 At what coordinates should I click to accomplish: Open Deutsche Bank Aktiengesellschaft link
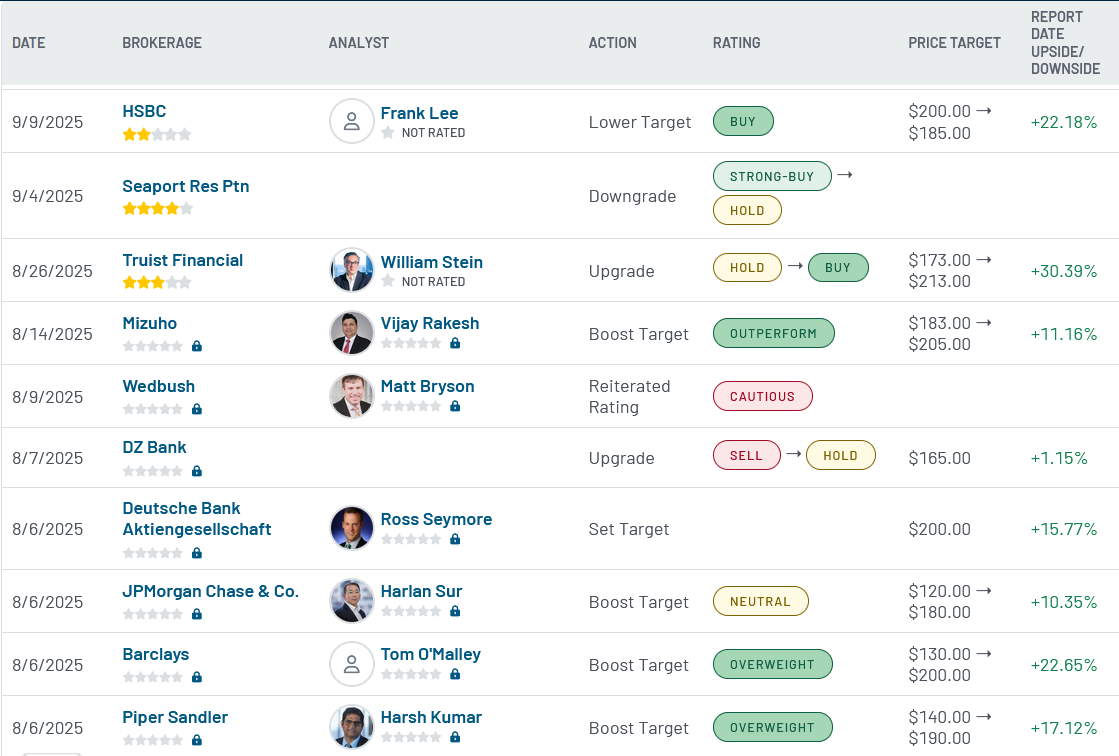(197, 519)
